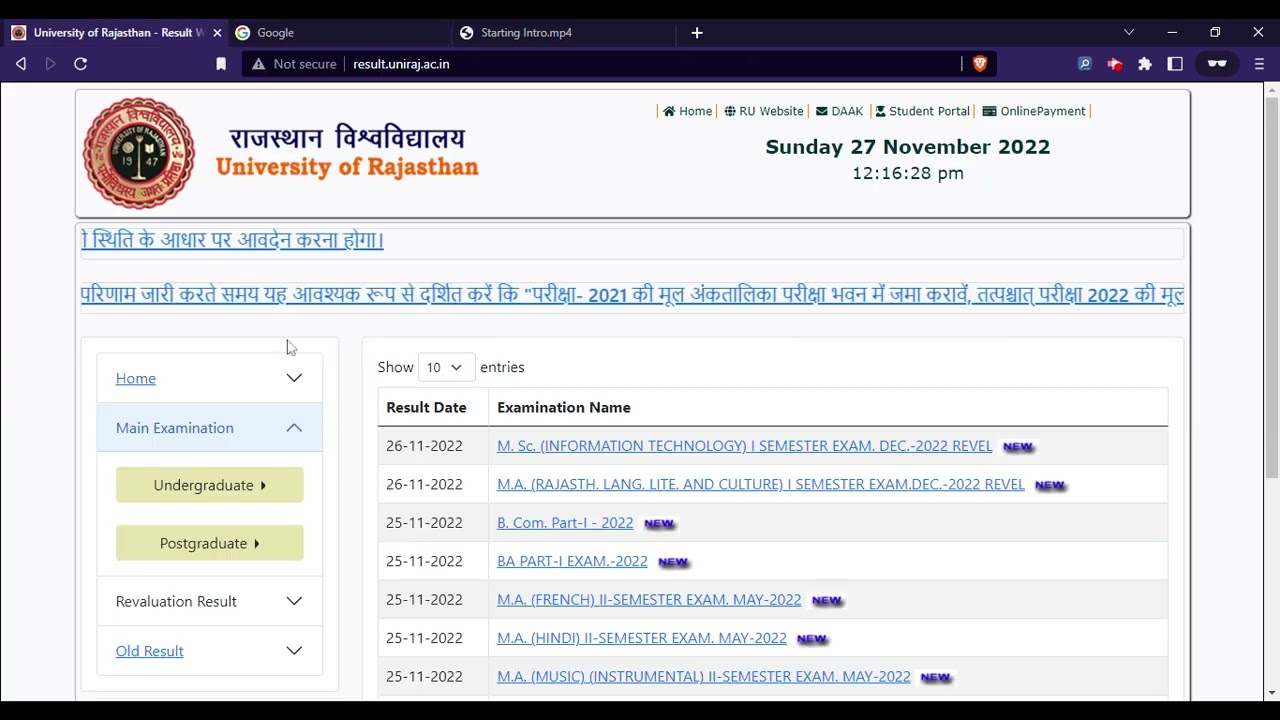Image resolution: width=1280 pixels, height=720 pixels.
Task: Reload the page with the refresh icon
Action: click(x=81, y=64)
